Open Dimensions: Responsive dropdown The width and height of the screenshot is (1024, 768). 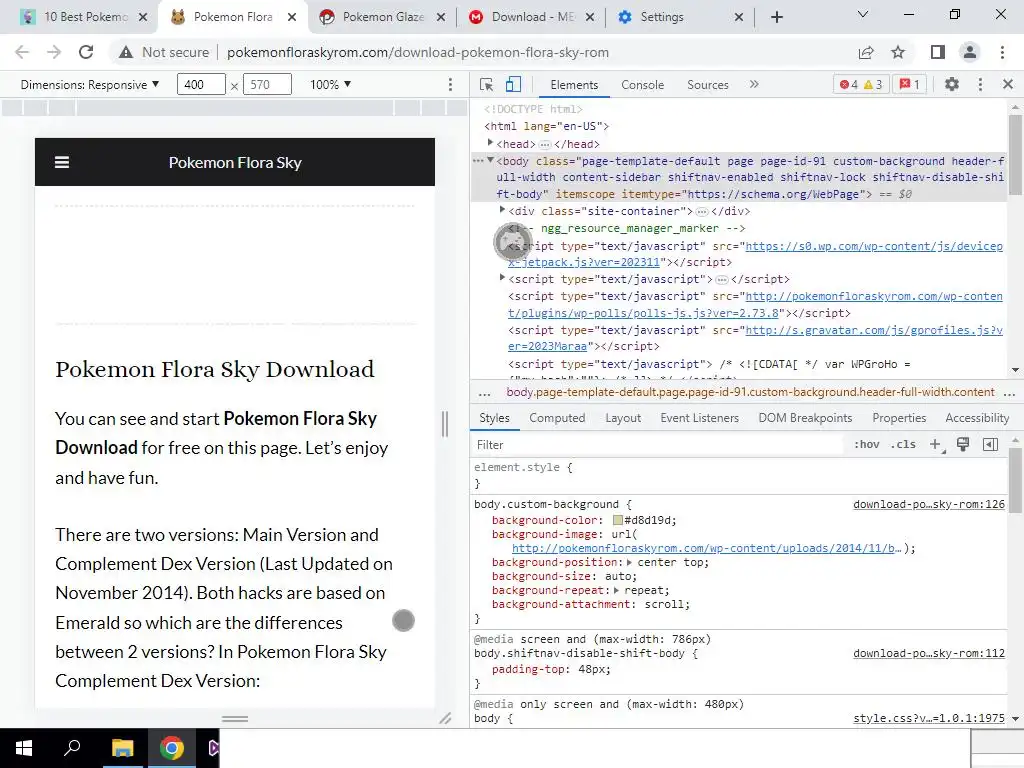90,85
